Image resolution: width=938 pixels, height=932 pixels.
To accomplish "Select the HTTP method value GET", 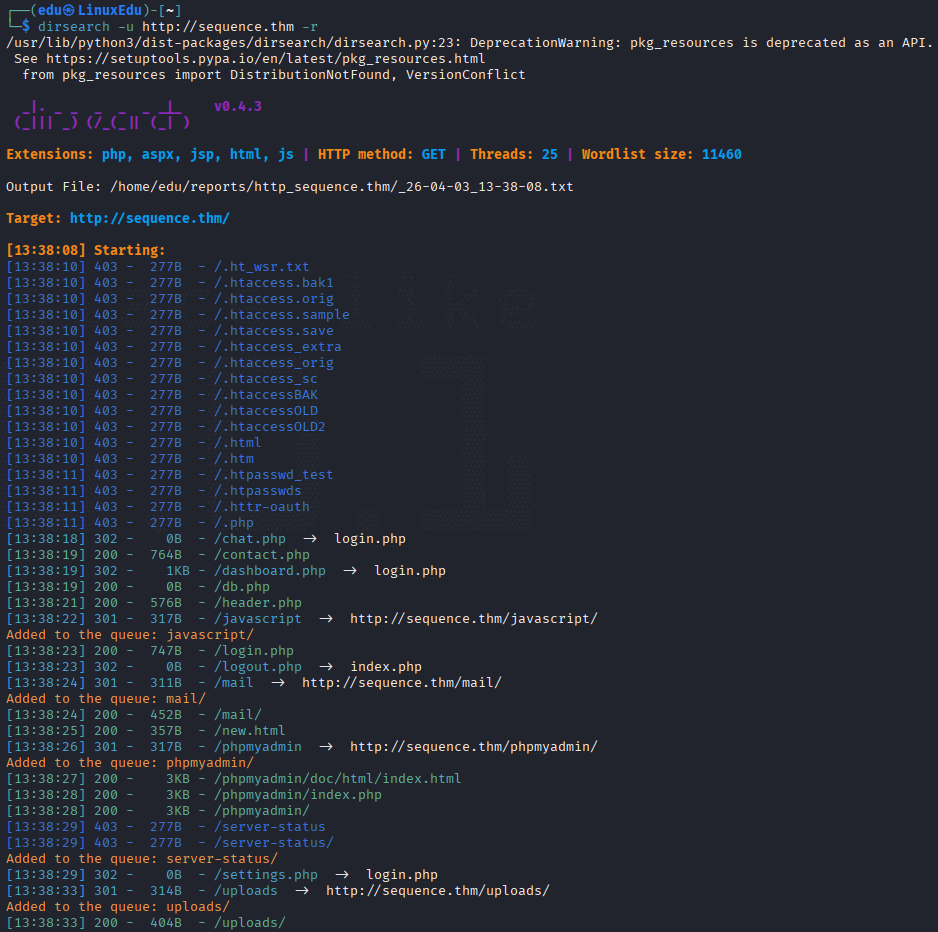I will (x=434, y=154).
